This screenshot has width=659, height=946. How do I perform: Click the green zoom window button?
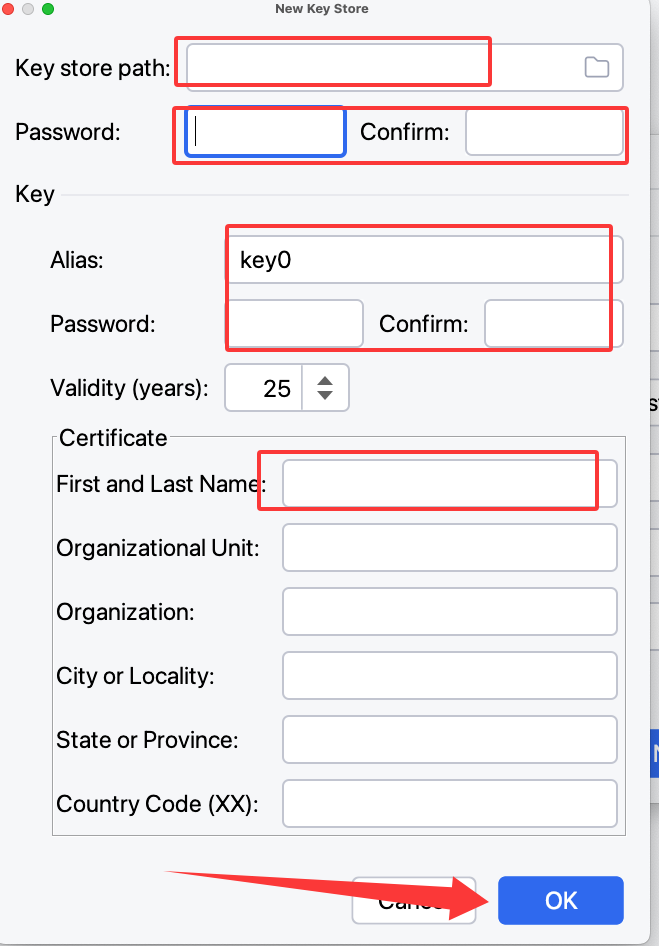point(48,9)
